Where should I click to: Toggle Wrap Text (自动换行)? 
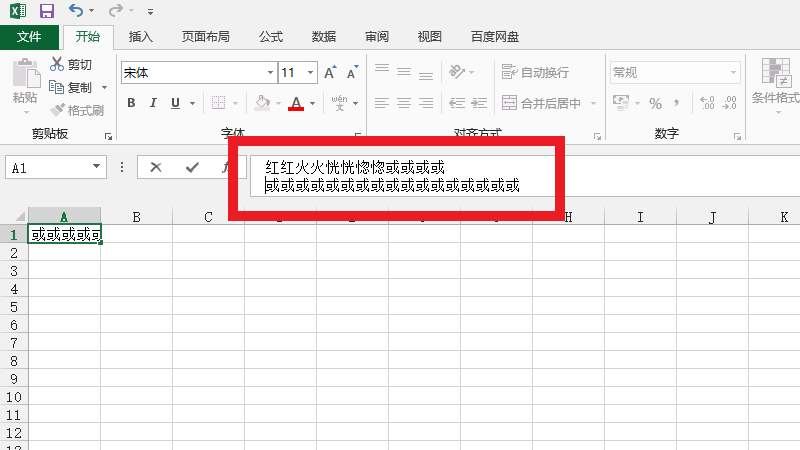(x=535, y=73)
